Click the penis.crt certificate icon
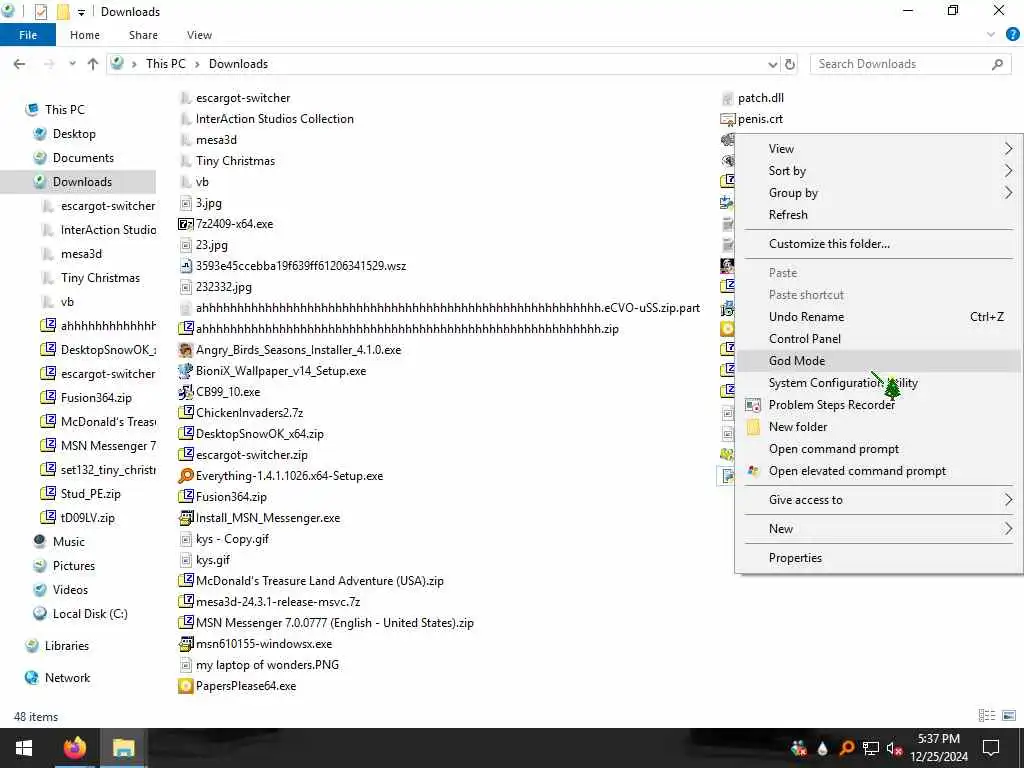This screenshot has width=1024, height=768. (728, 119)
